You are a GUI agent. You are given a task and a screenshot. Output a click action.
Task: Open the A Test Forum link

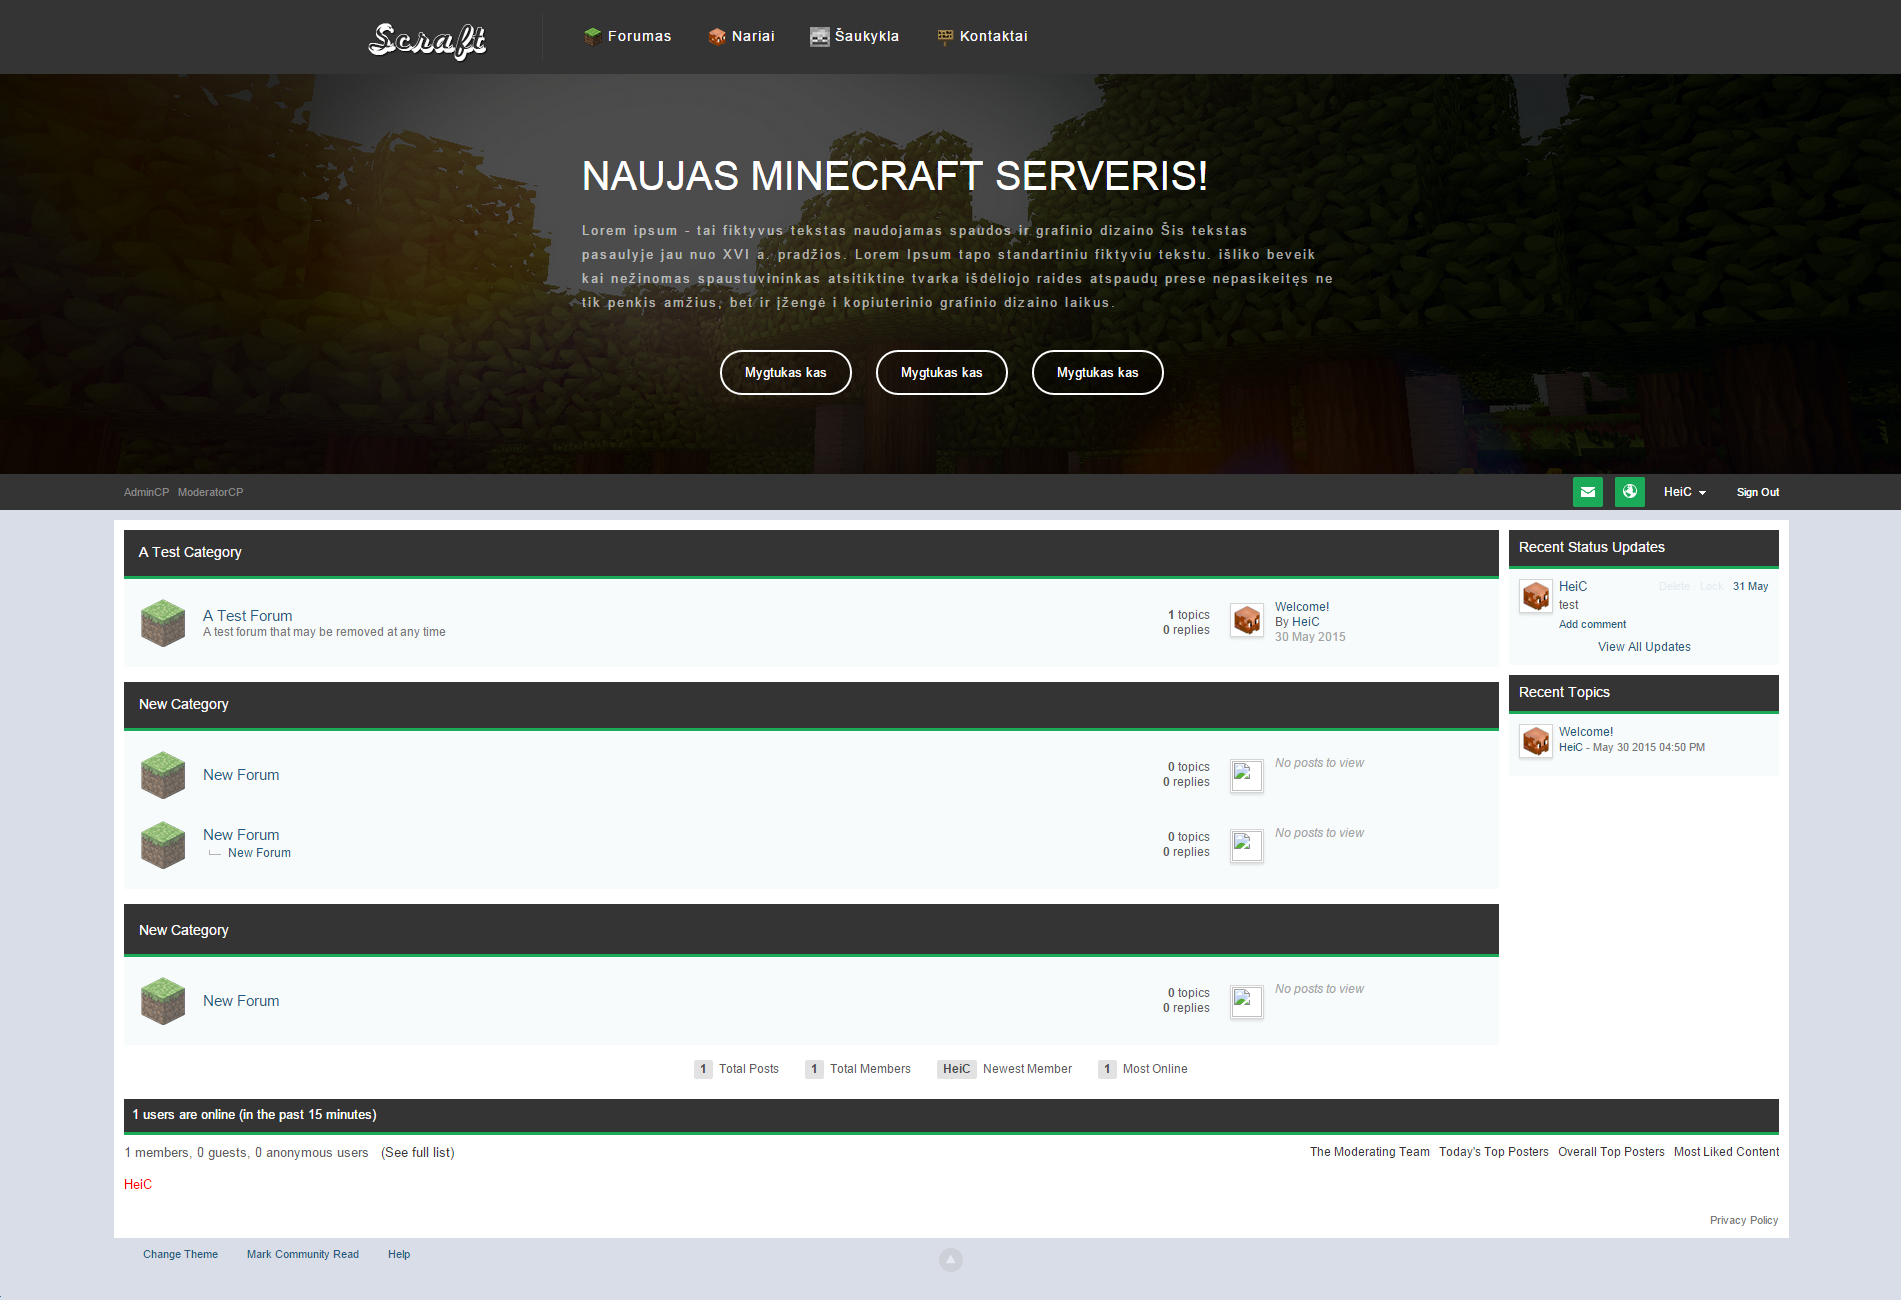[248, 616]
